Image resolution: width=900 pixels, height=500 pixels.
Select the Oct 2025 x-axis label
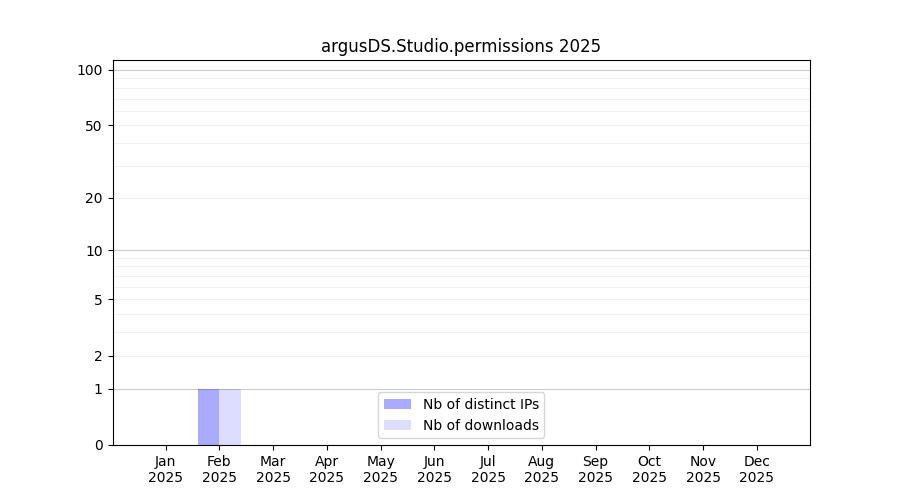click(x=649, y=469)
